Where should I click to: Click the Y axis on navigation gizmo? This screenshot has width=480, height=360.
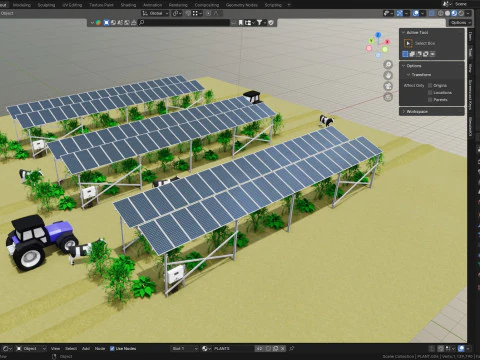371,41
